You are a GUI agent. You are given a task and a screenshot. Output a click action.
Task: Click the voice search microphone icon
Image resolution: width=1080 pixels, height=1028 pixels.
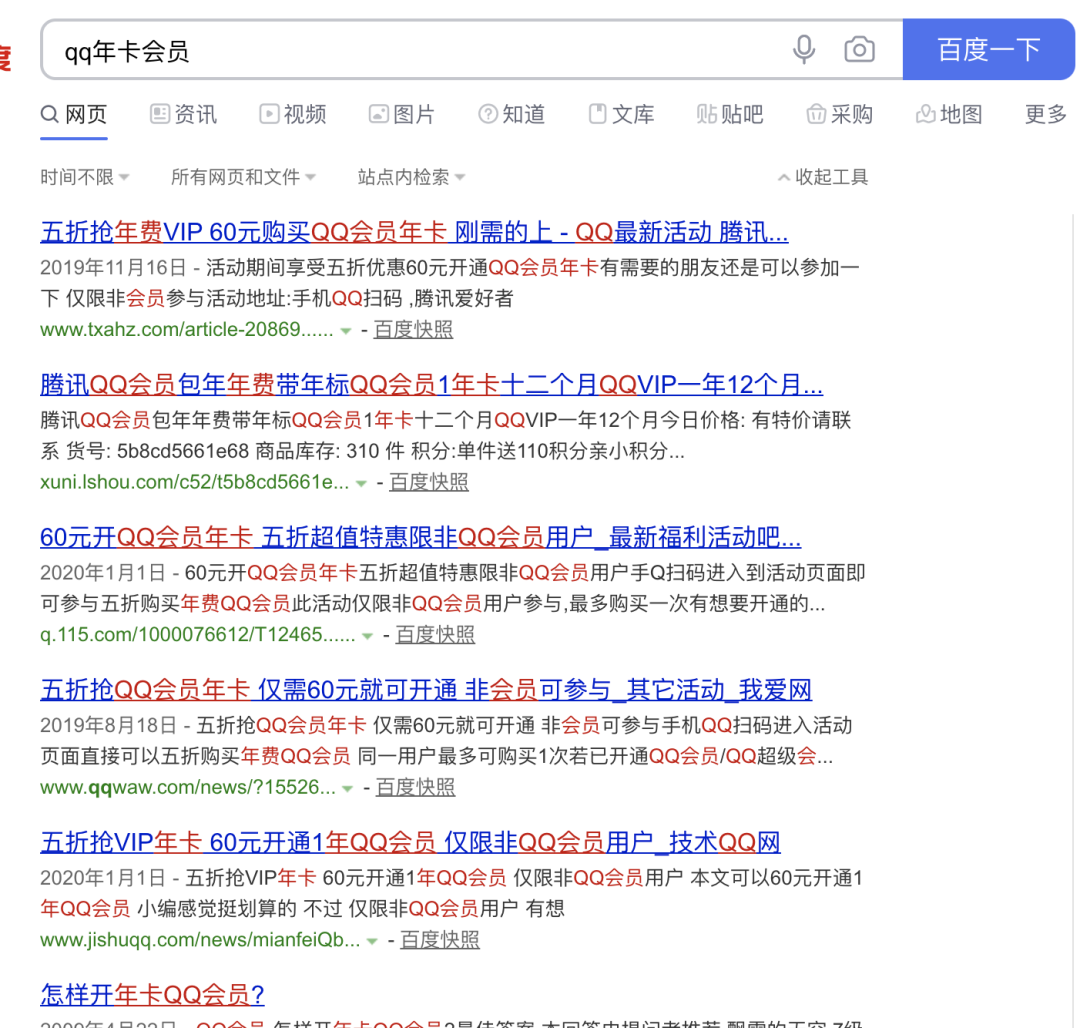tap(804, 50)
